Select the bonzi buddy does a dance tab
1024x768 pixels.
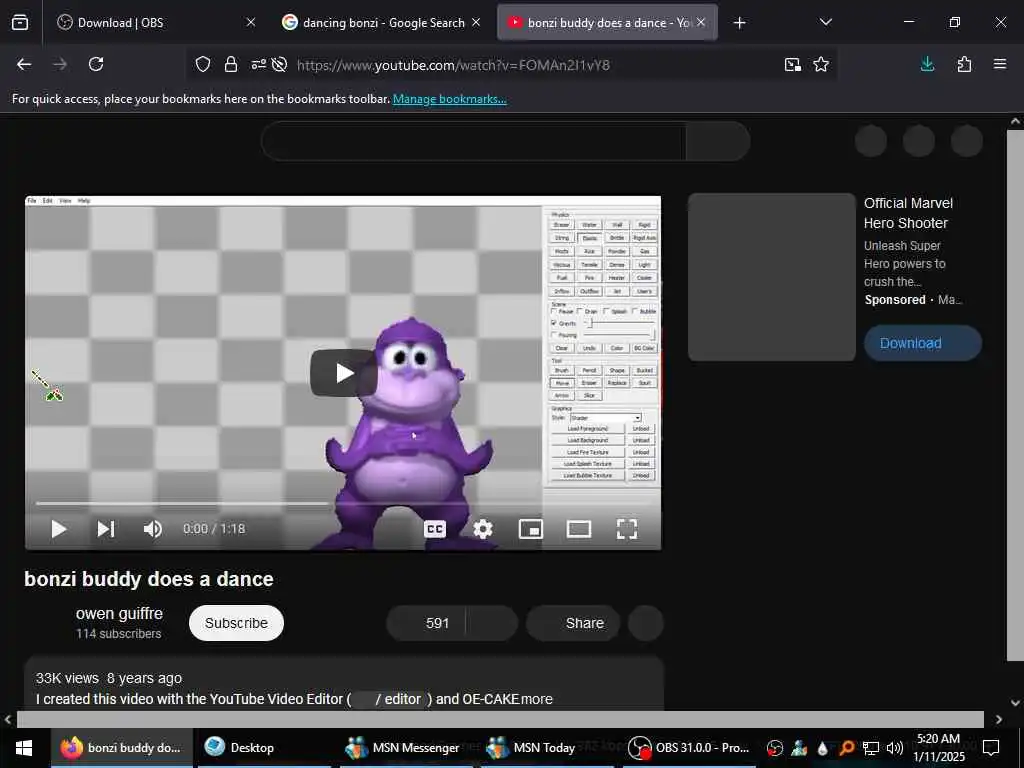point(607,23)
